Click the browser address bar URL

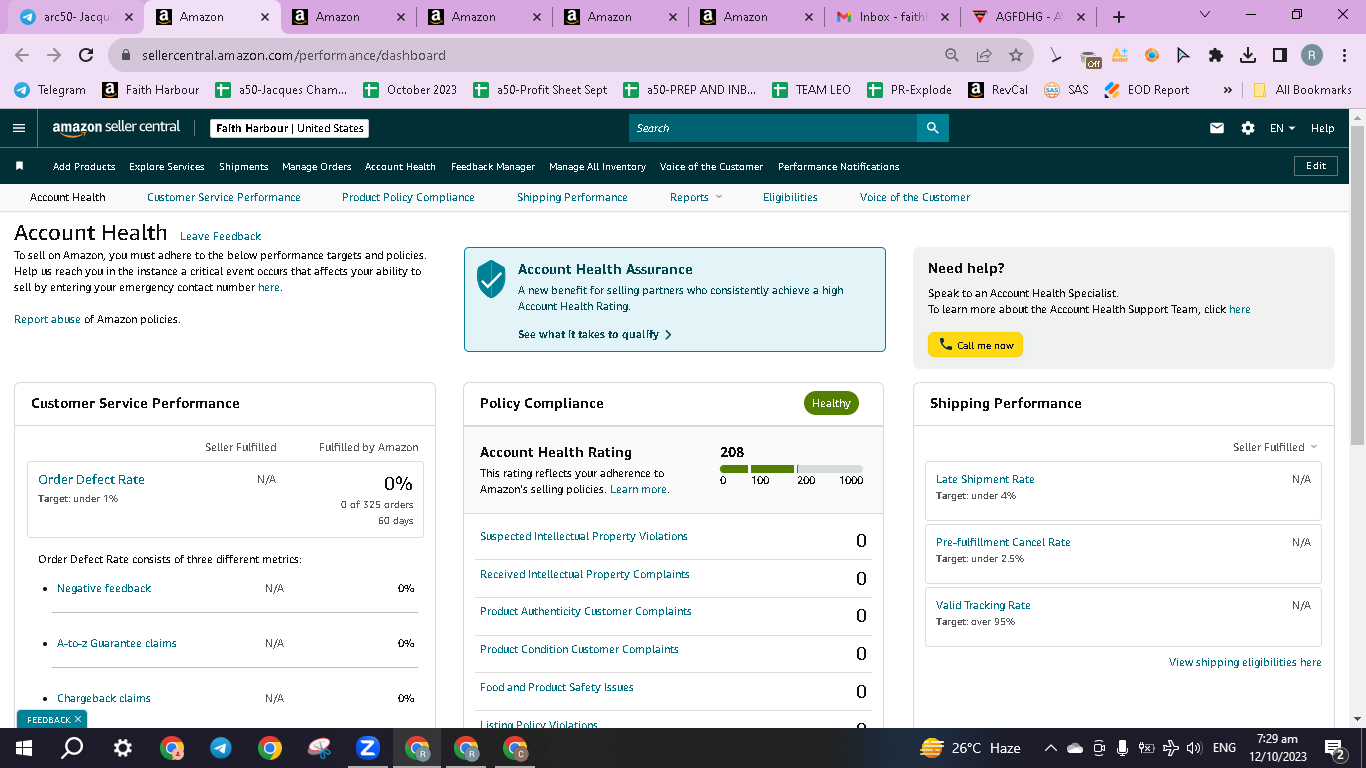coord(294,55)
